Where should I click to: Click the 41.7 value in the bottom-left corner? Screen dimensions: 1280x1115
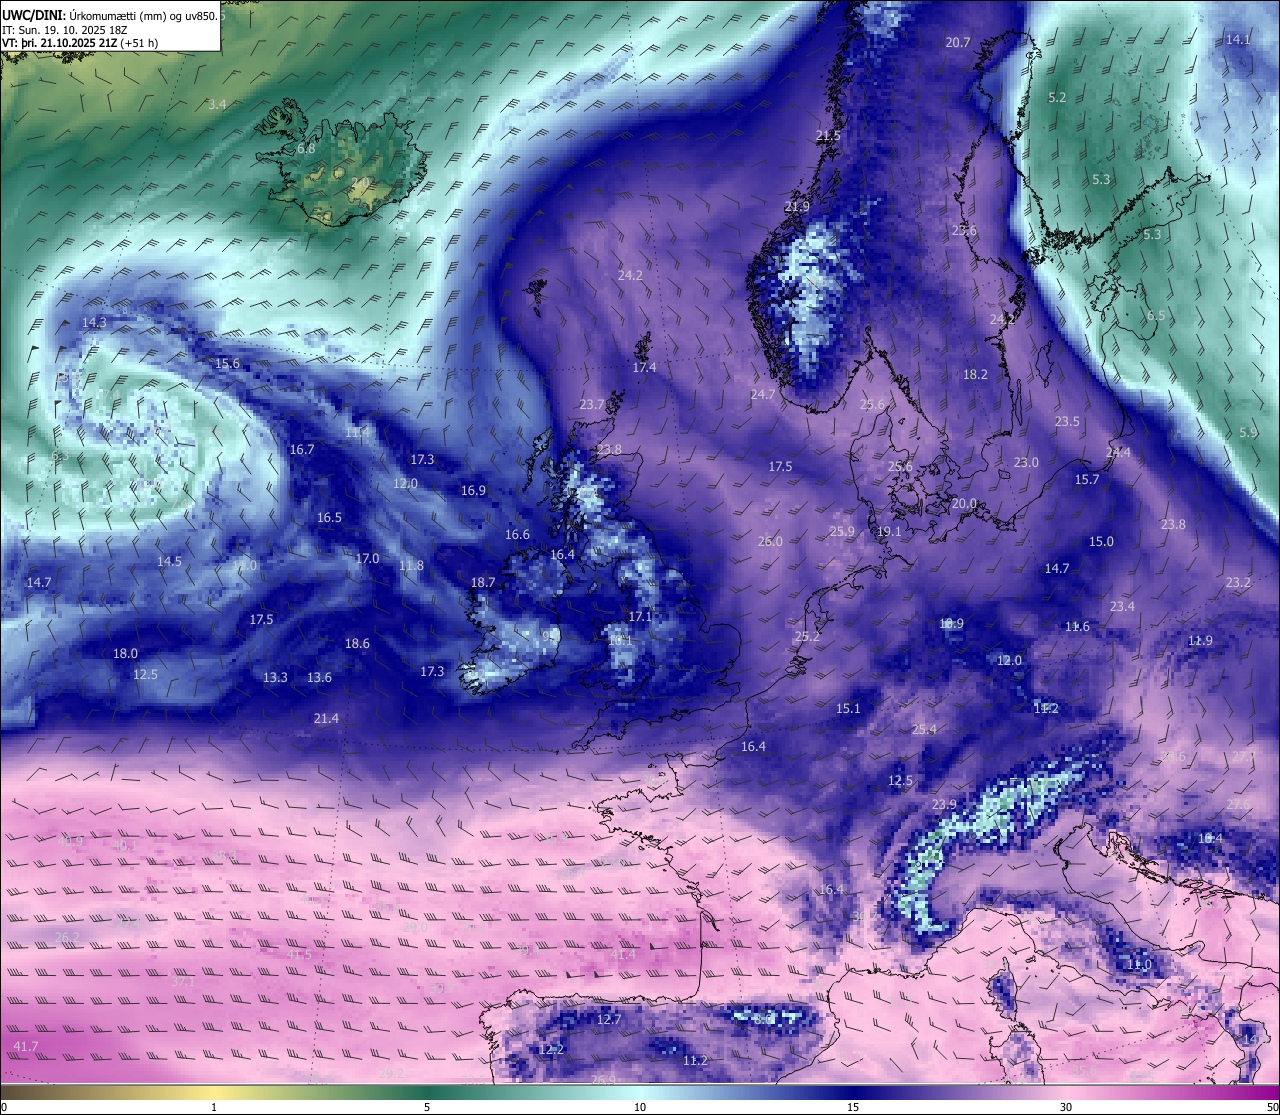click(x=26, y=1046)
